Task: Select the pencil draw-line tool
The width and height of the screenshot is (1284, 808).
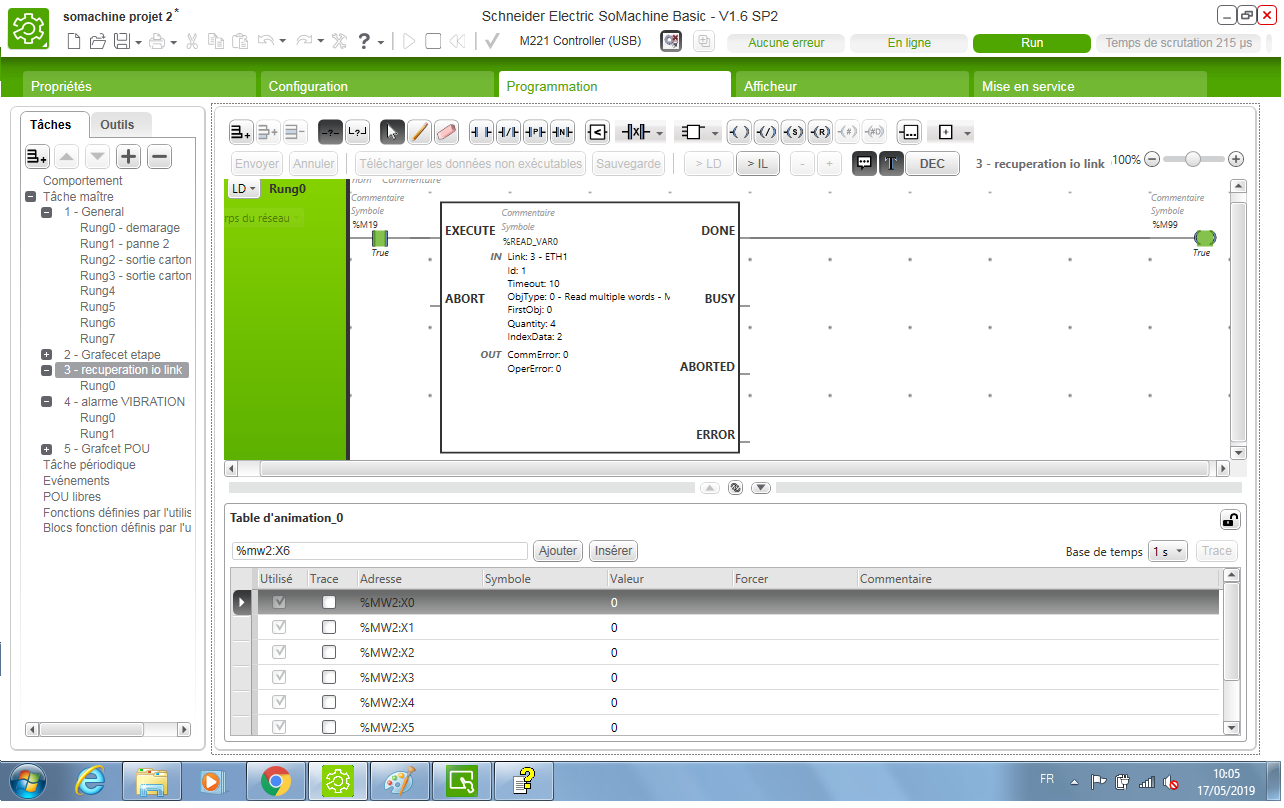Action: [x=420, y=132]
